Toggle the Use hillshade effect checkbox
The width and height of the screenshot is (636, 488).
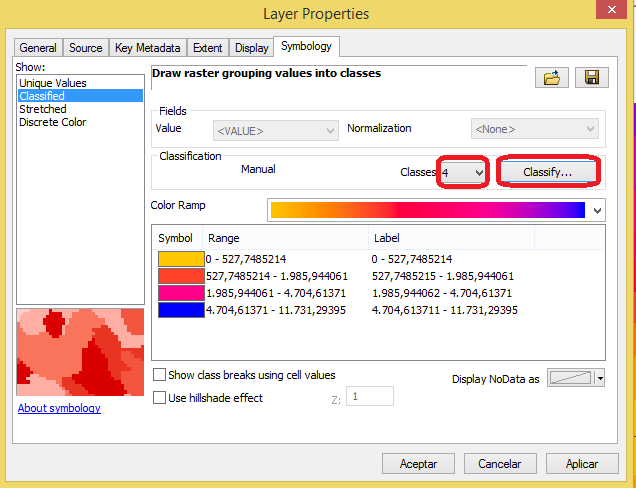(x=160, y=397)
